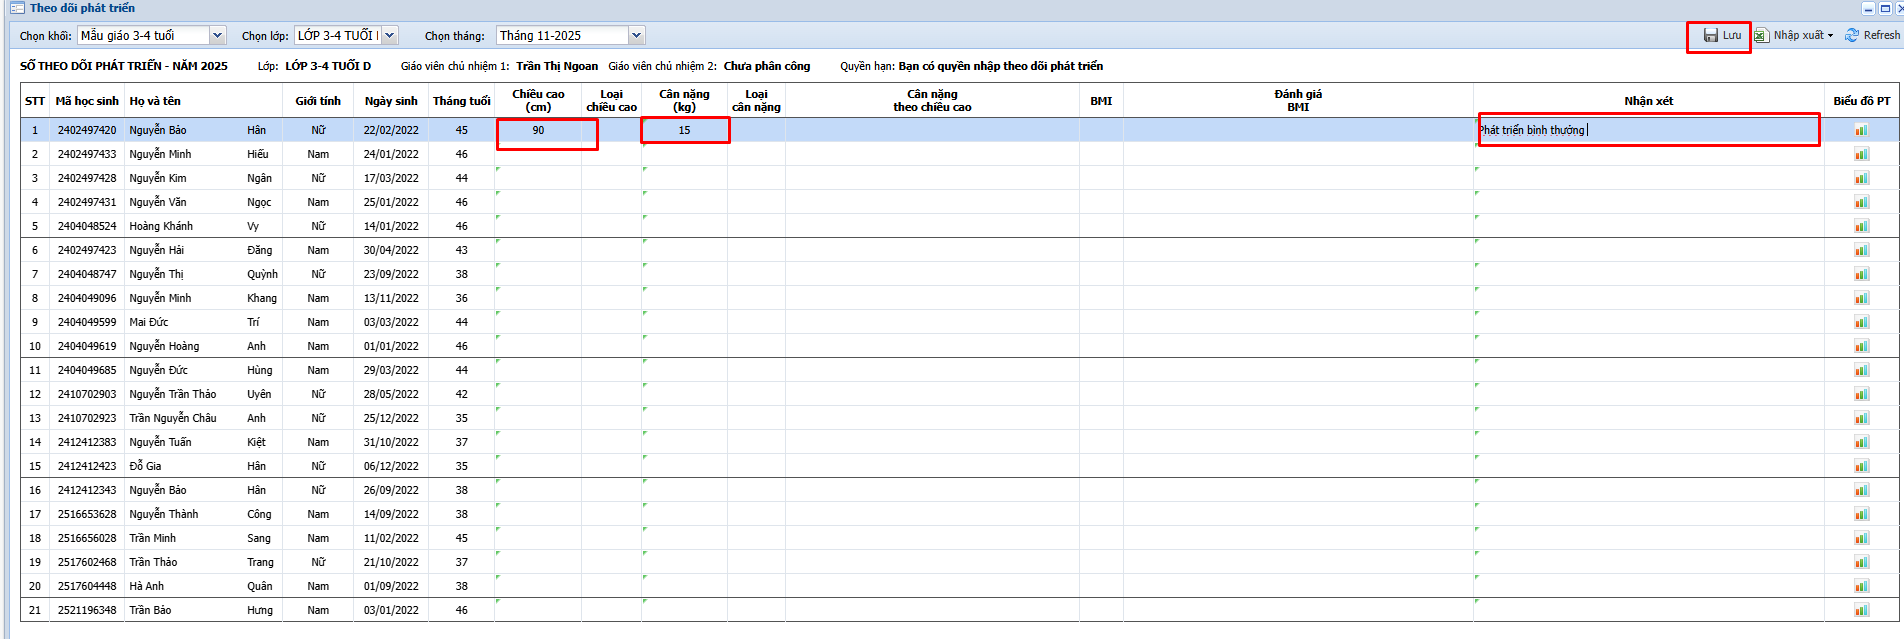Open growth chart for Nguyễn Minh Hiếu
Screen dimensions: 1904x639
click(1861, 154)
